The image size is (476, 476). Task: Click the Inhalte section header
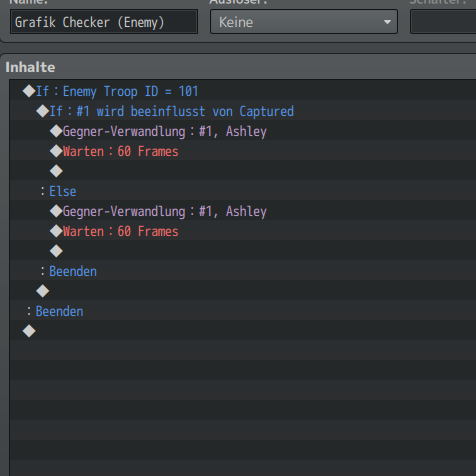click(30, 67)
